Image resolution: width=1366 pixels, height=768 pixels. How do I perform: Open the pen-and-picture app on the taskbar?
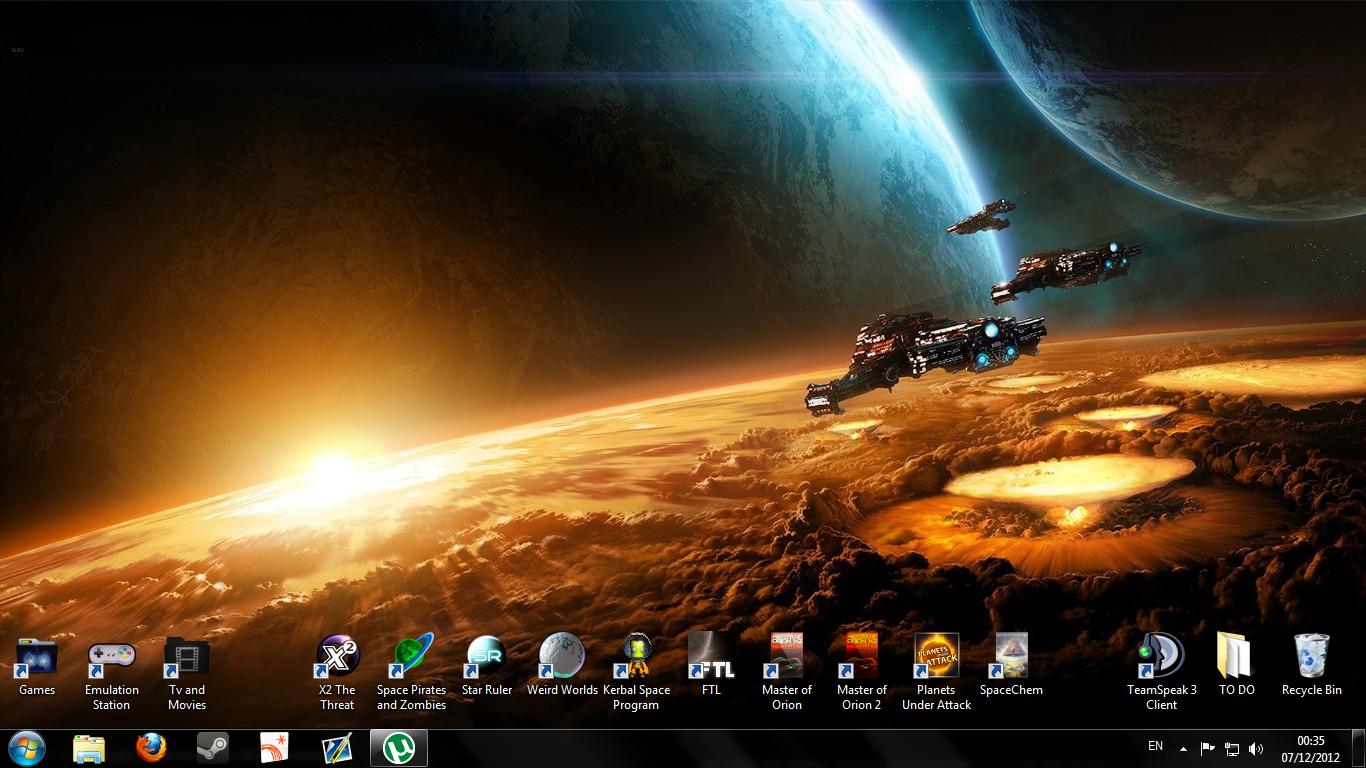pyautogui.click(x=337, y=748)
